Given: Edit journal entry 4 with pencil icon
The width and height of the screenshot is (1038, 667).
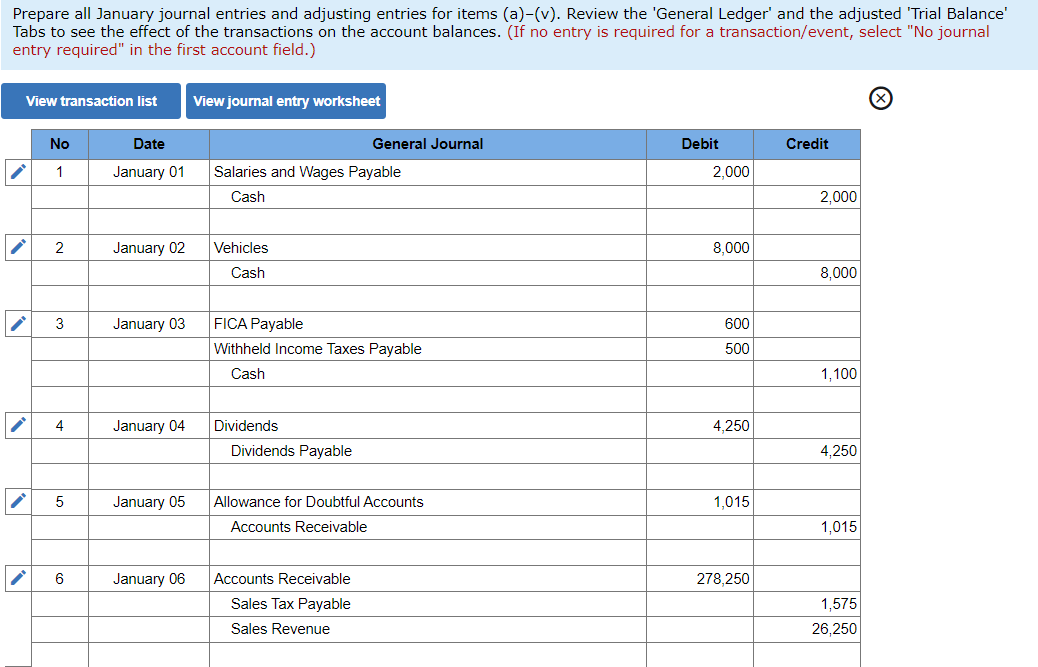Looking at the screenshot, I should (x=18, y=425).
